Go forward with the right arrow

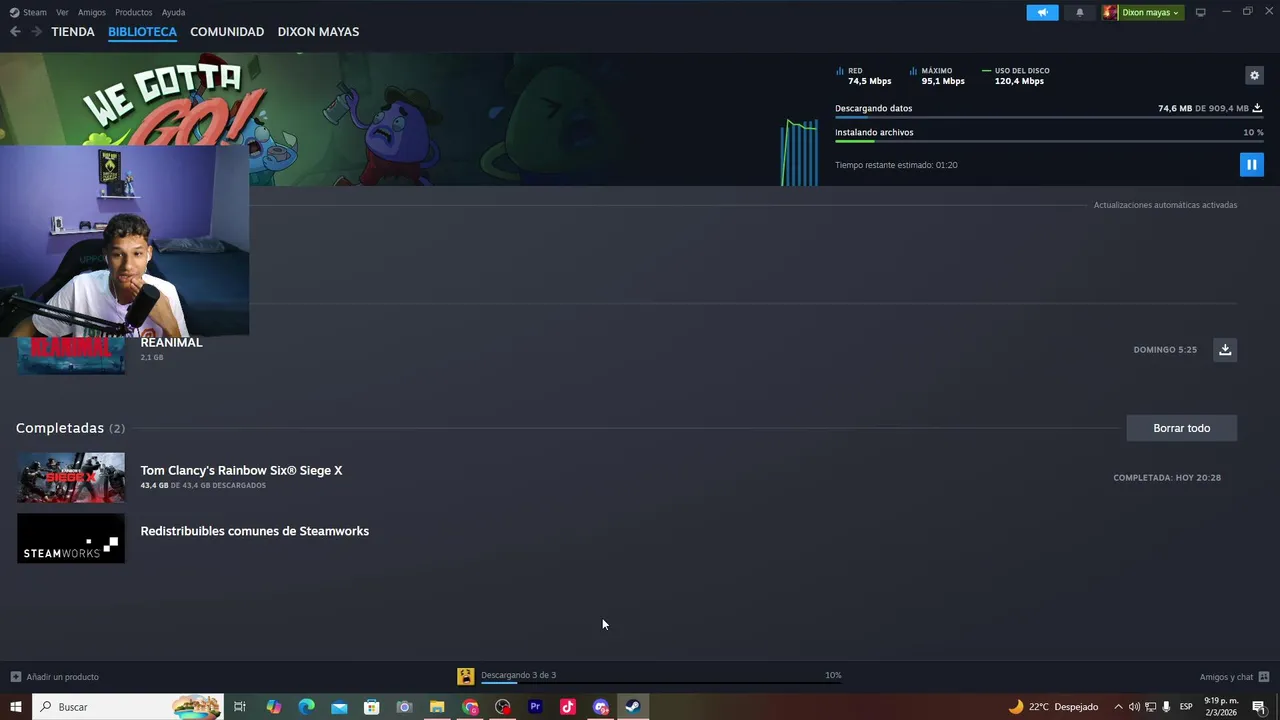point(37,32)
